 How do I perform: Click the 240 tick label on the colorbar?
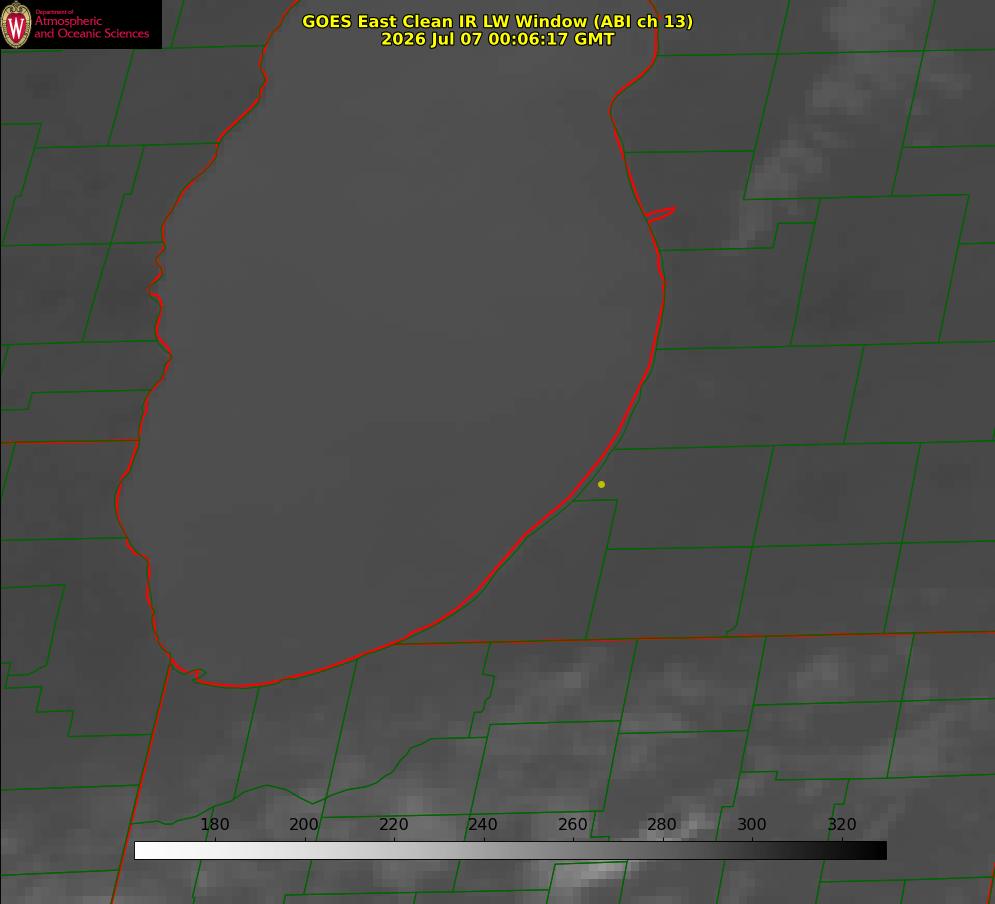tap(483, 824)
